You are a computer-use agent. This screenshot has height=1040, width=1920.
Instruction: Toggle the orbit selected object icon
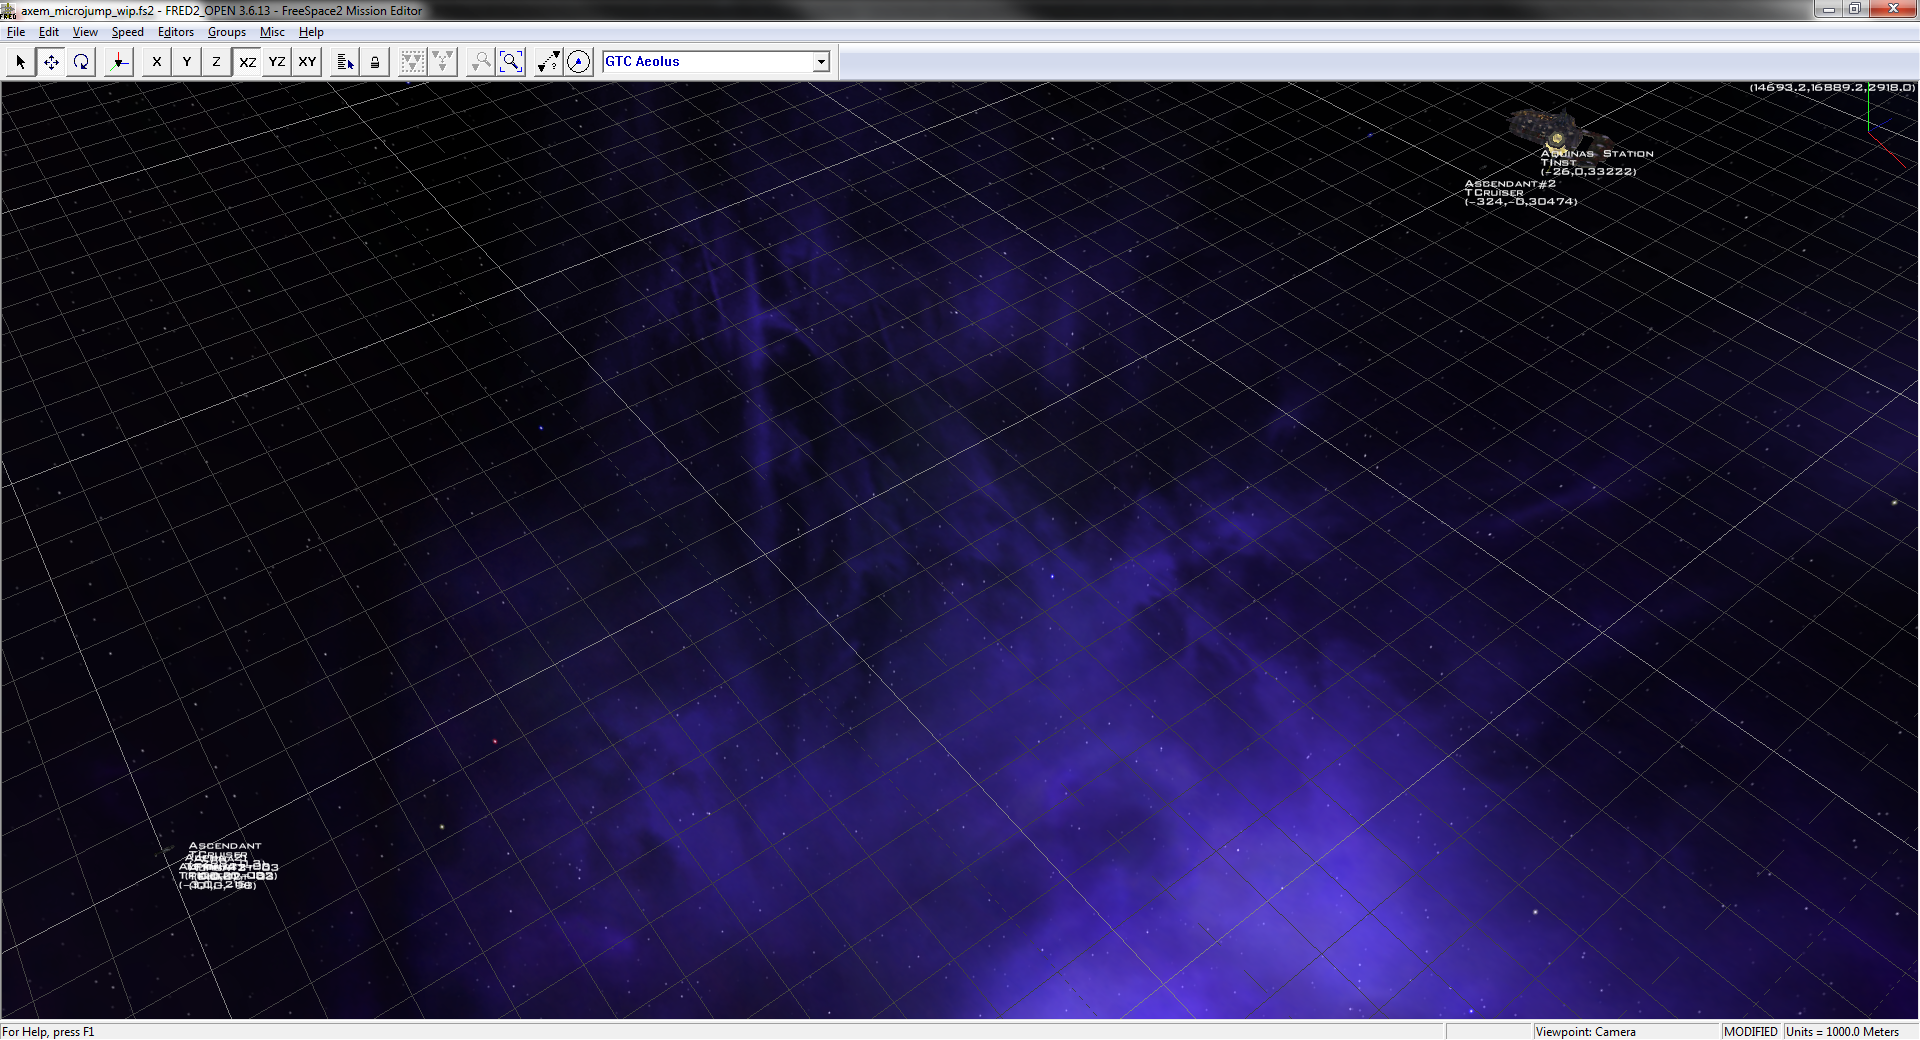(x=579, y=62)
